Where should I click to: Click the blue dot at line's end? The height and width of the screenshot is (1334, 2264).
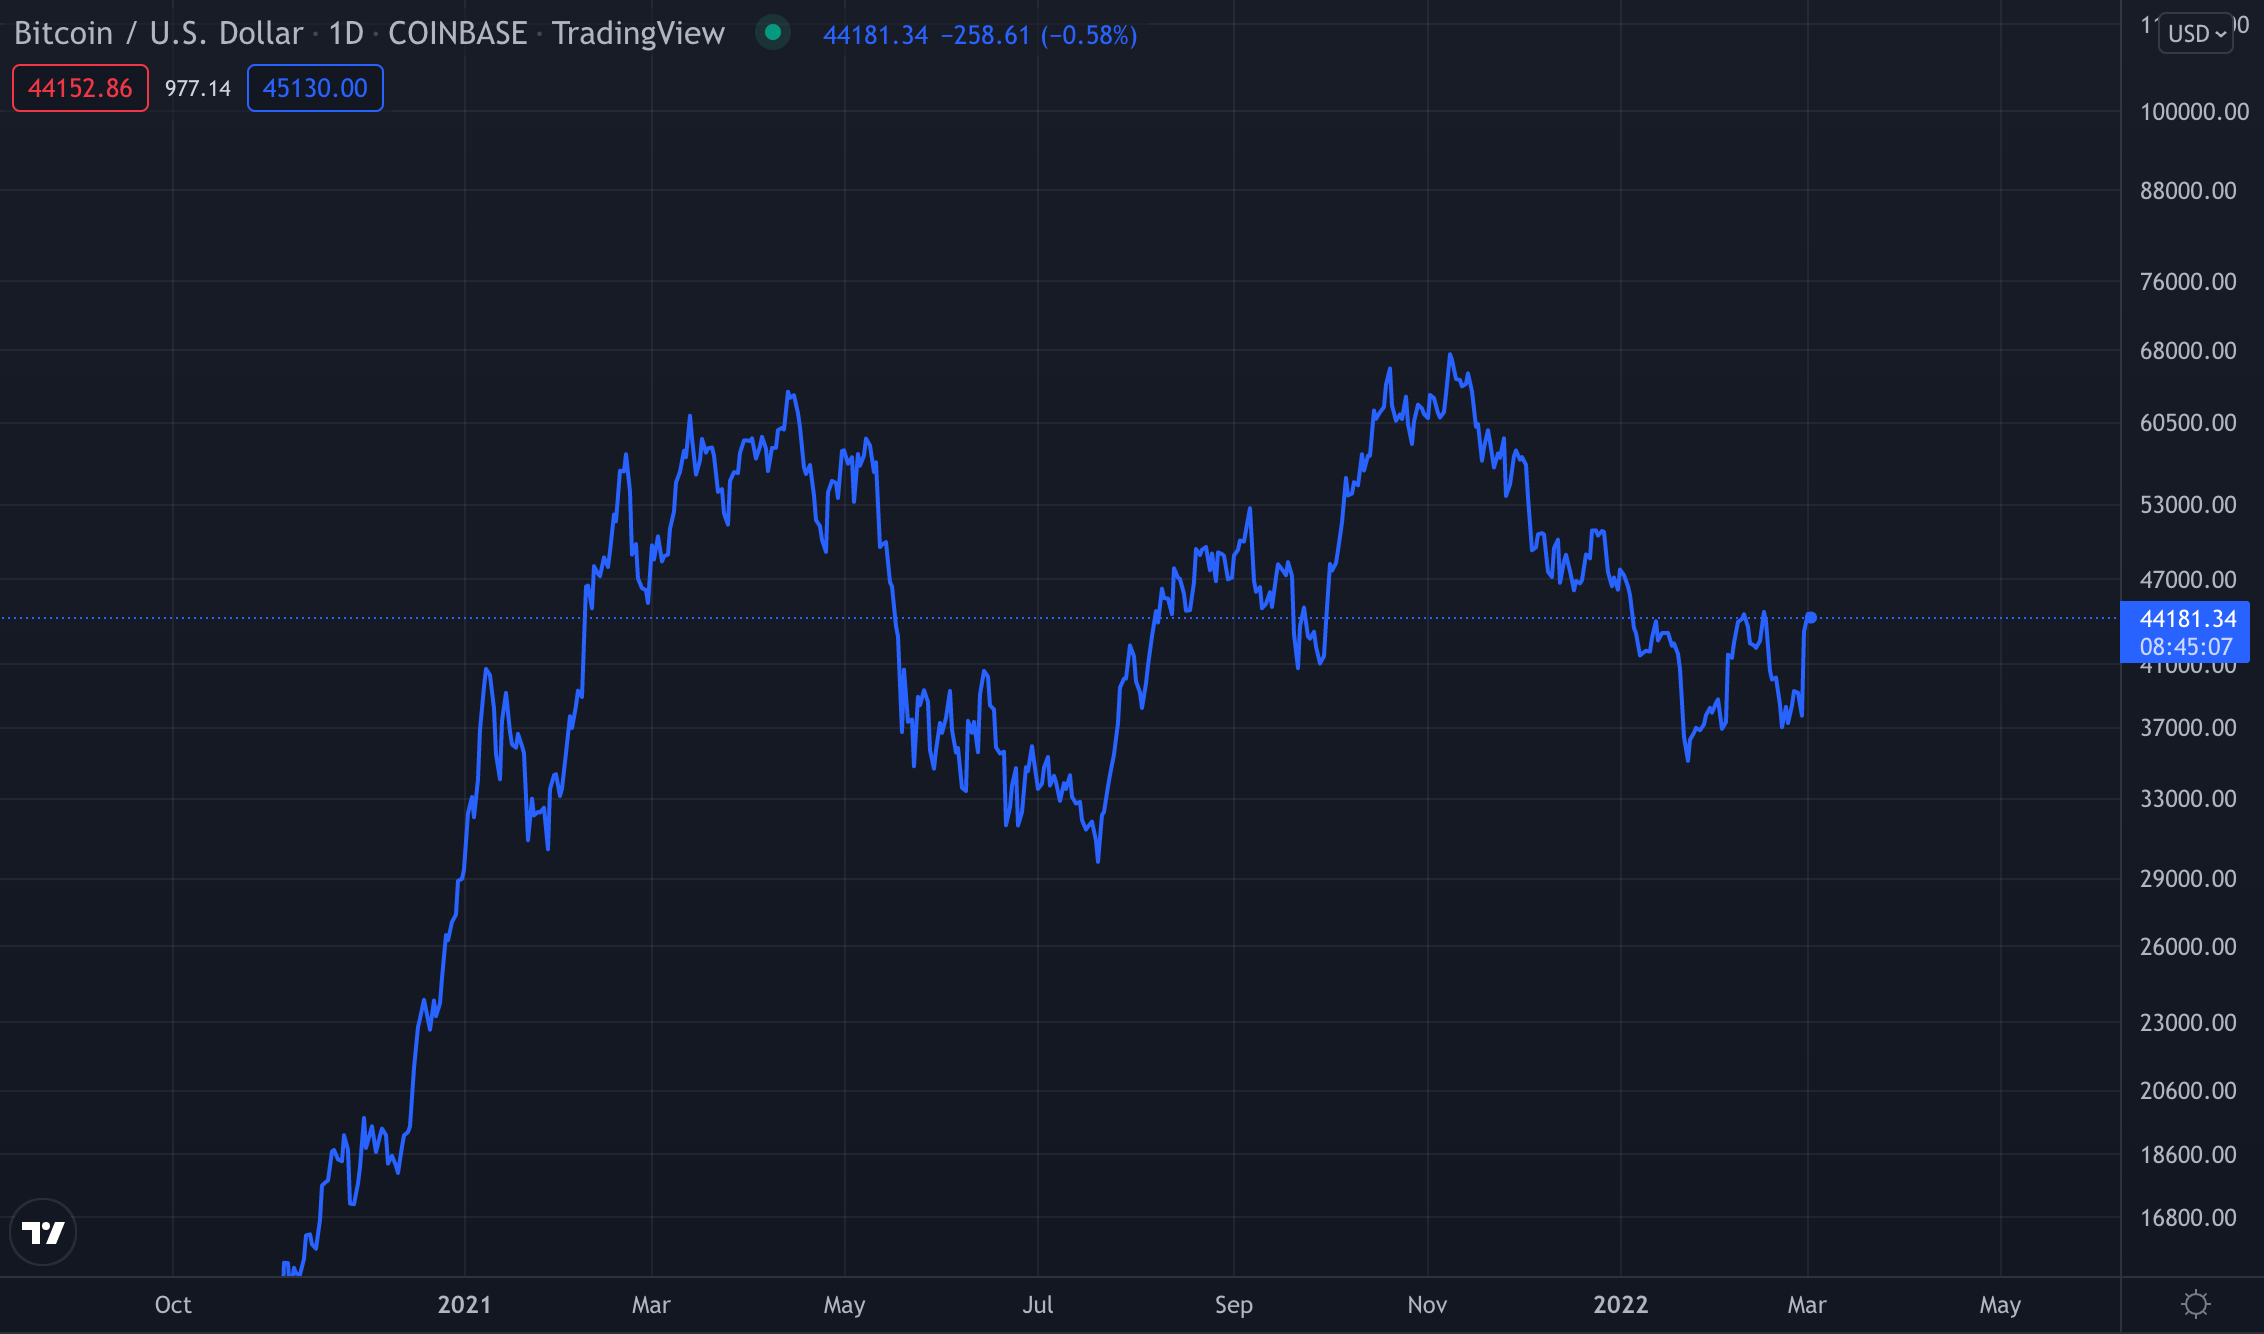(1811, 618)
